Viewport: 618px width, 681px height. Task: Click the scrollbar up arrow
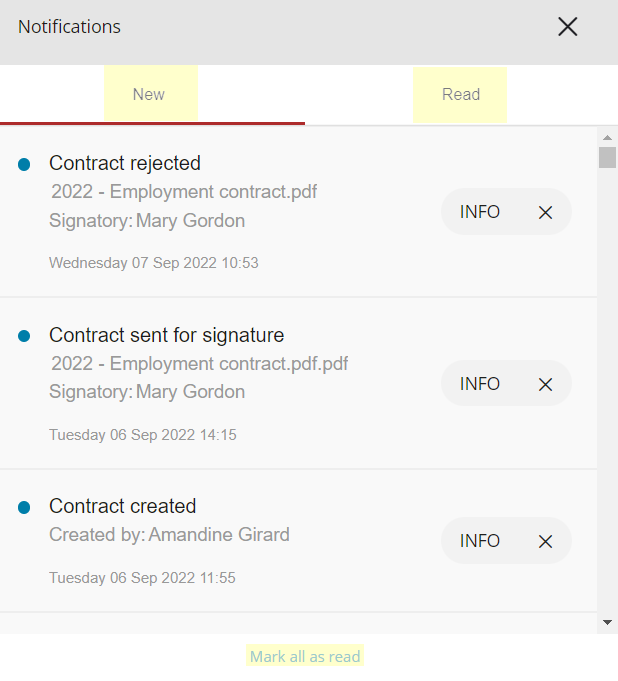point(607,137)
